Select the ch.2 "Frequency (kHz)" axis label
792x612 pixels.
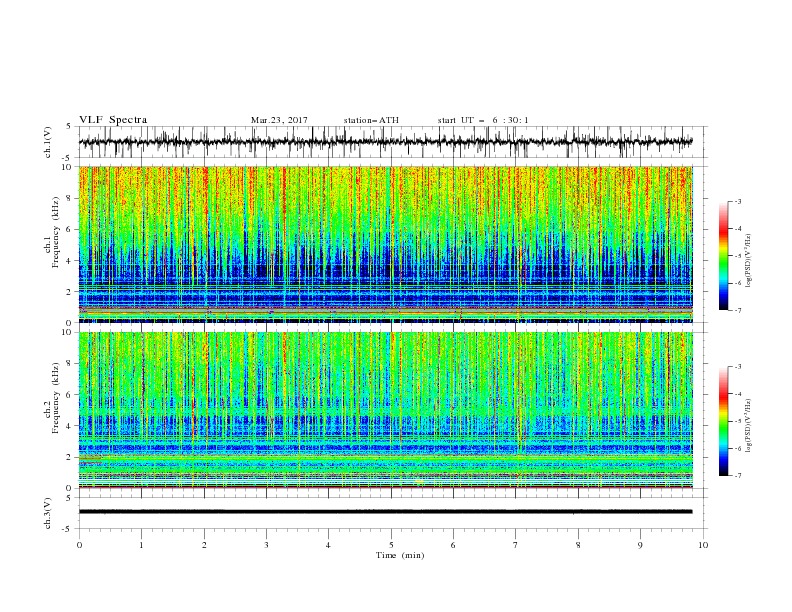click(56, 398)
